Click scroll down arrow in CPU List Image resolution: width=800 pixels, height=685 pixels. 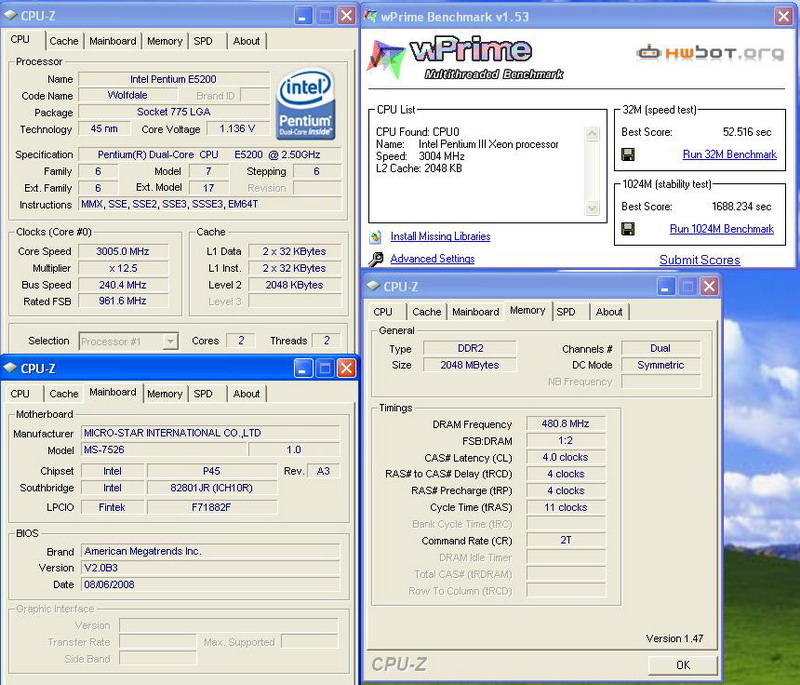[592, 208]
